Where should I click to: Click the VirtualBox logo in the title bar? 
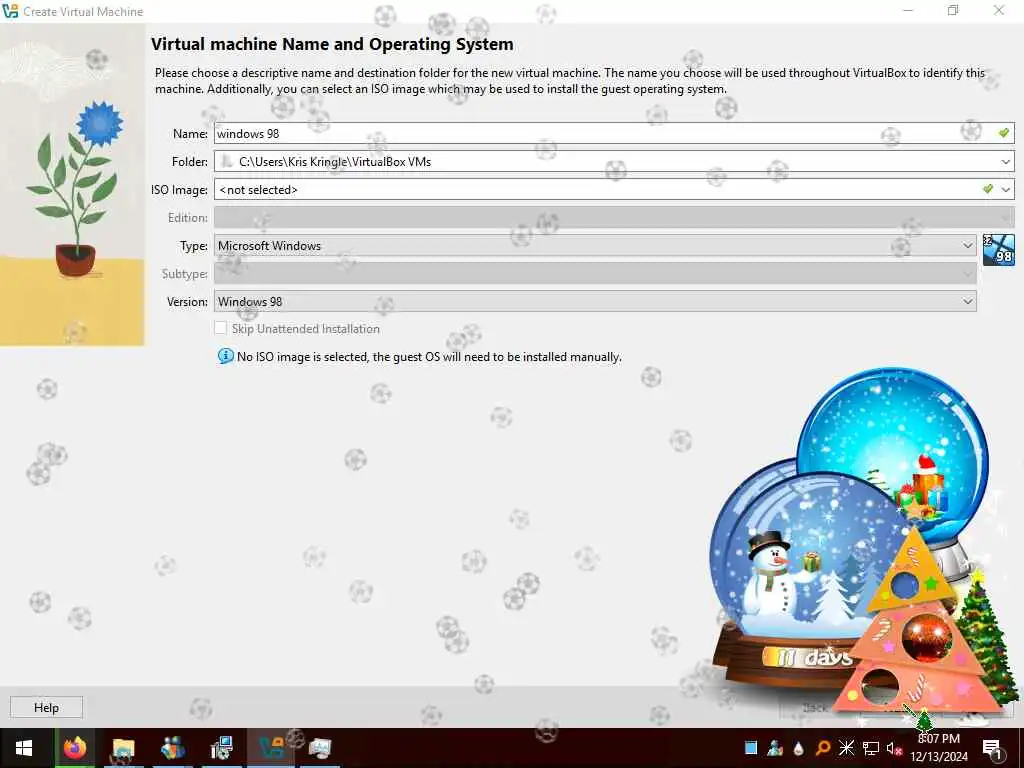10,11
